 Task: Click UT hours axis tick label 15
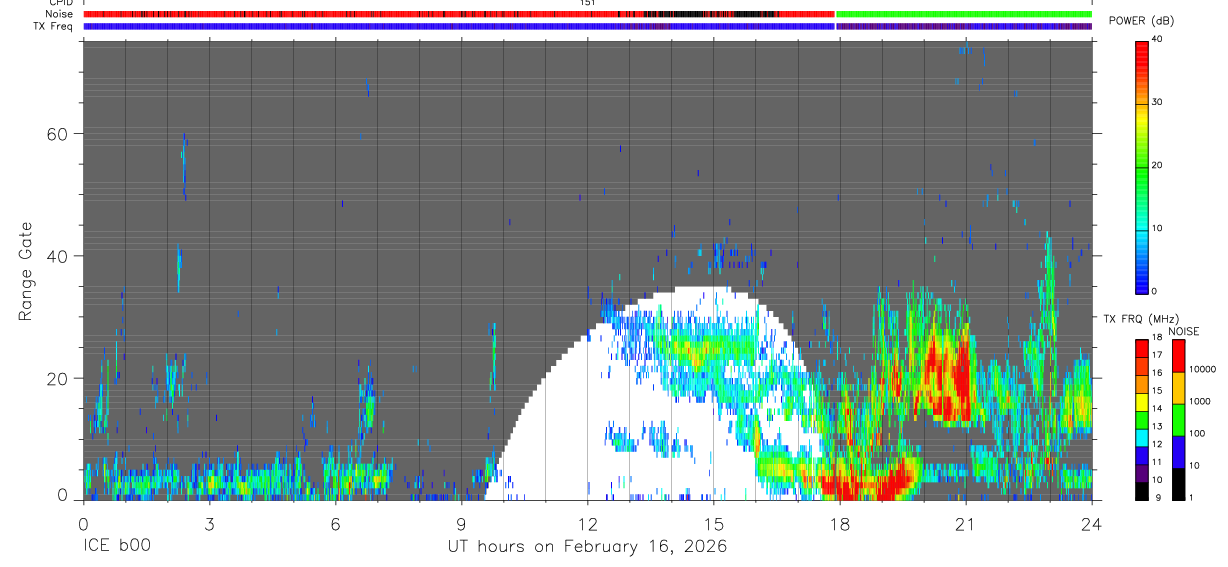[713, 524]
